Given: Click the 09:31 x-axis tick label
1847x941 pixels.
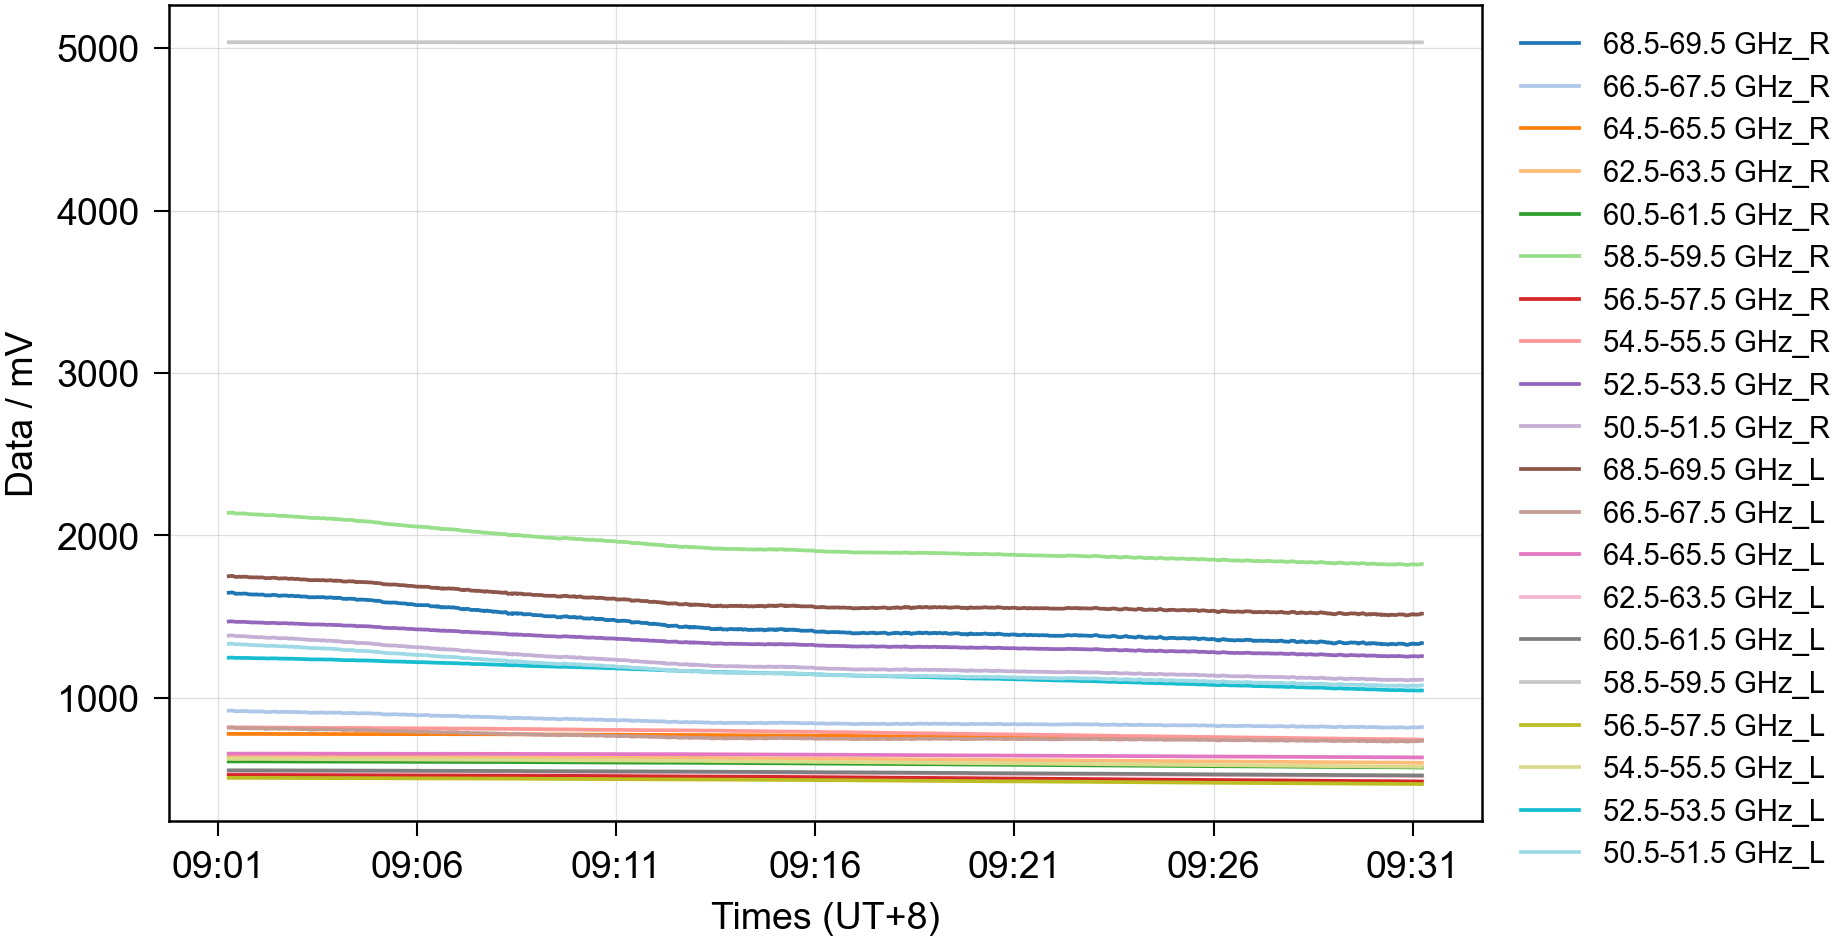Looking at the screenshot, I should 1411,865.
